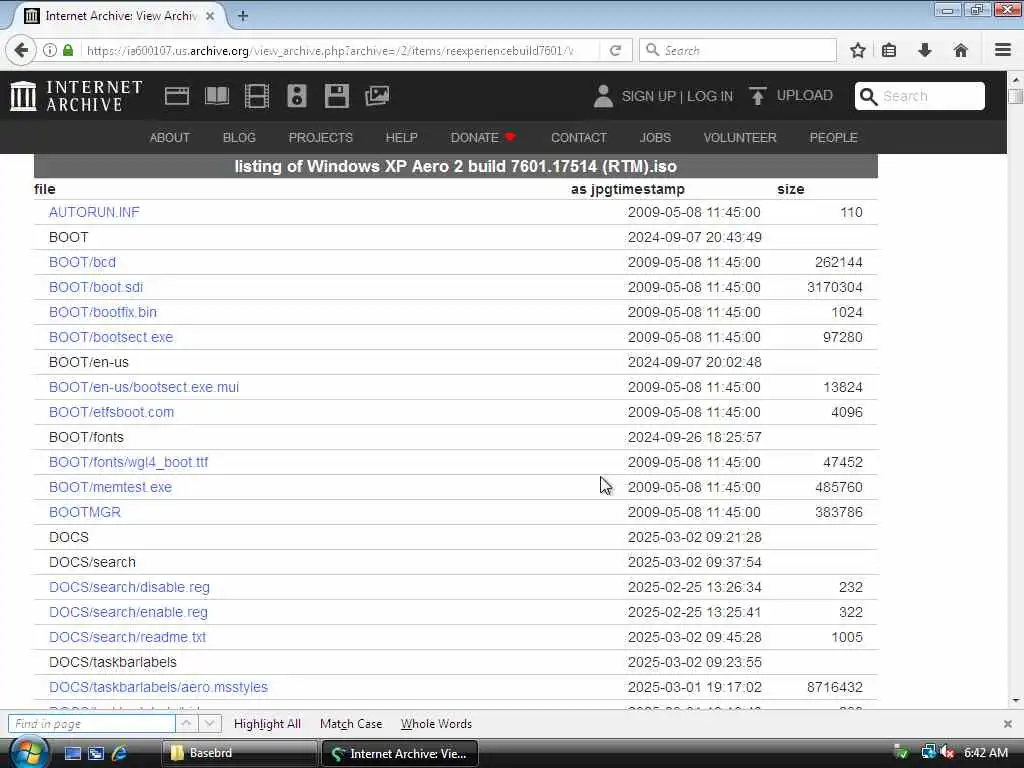
Task: Open the BOOTMGR file link
Action: click(x=85, y=512)
